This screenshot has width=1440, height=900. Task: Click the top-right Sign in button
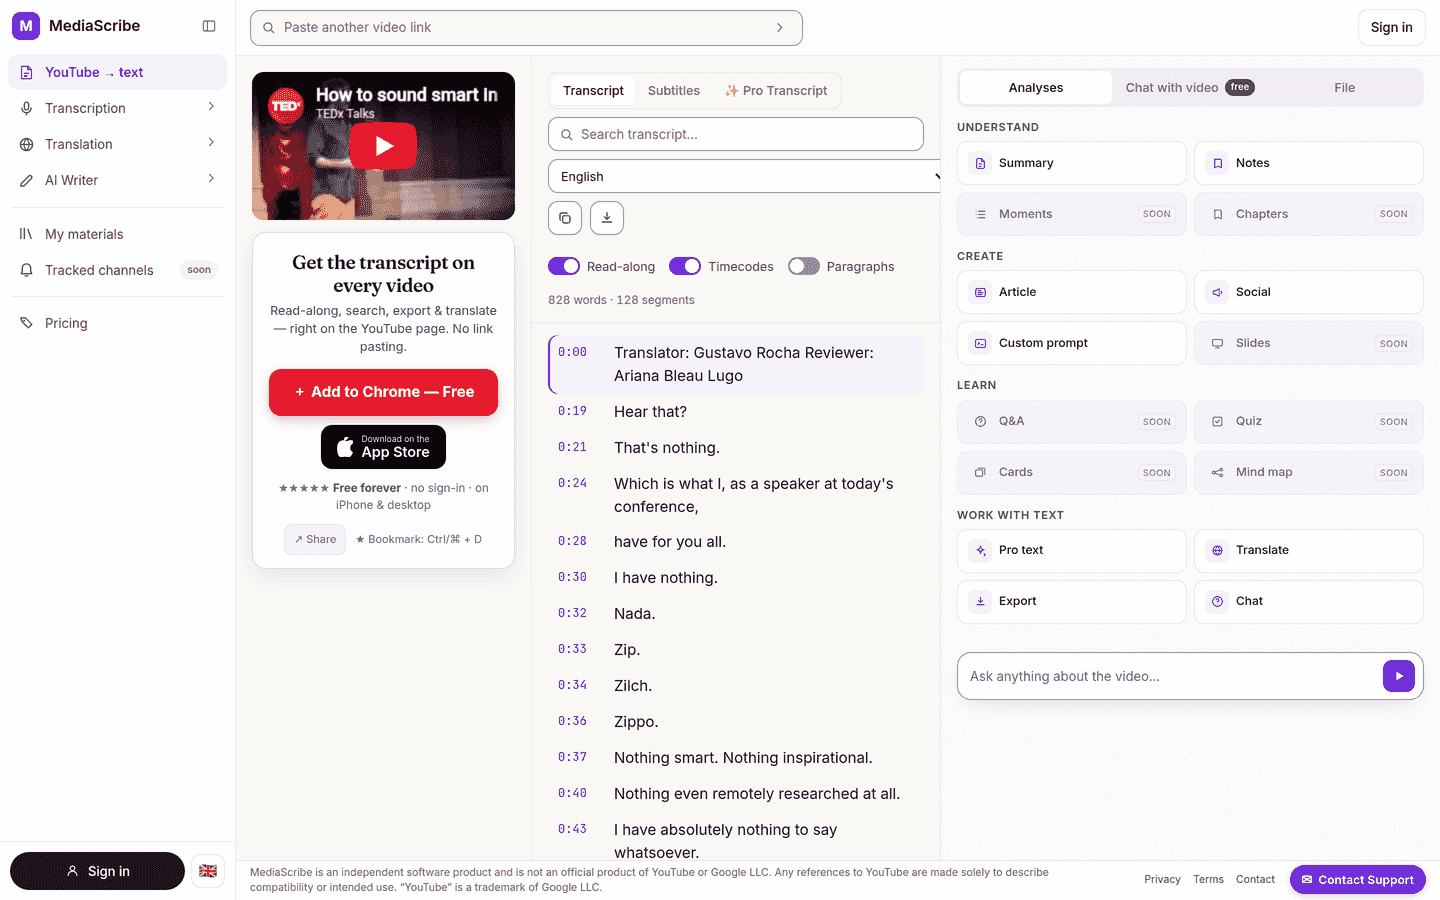[1391, 28]
